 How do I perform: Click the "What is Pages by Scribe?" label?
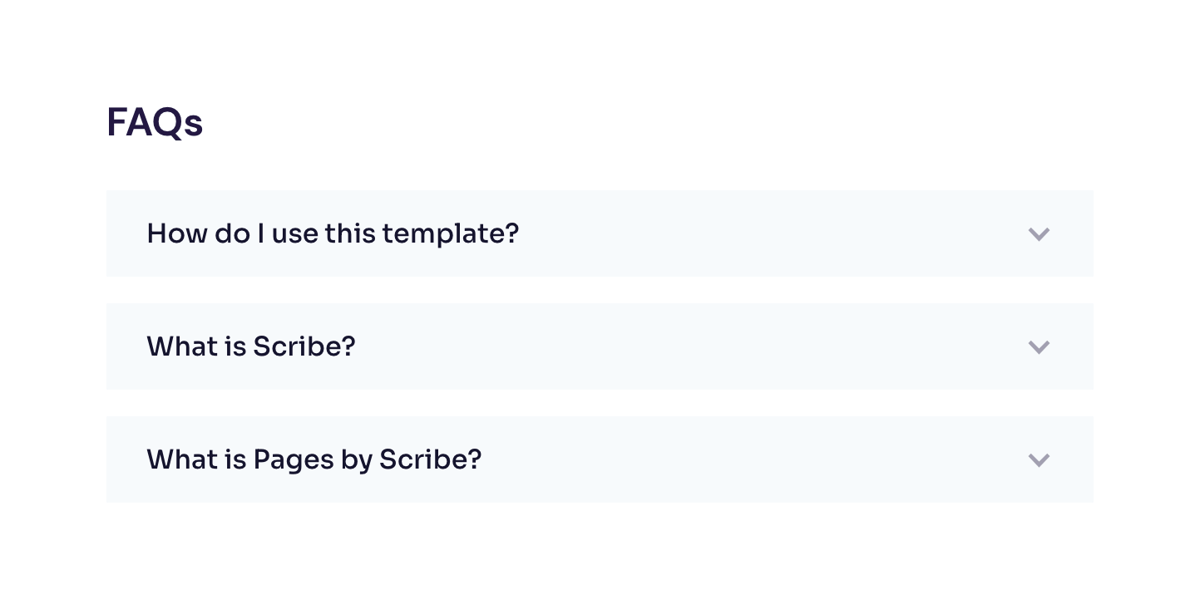(x=314, y=459)
